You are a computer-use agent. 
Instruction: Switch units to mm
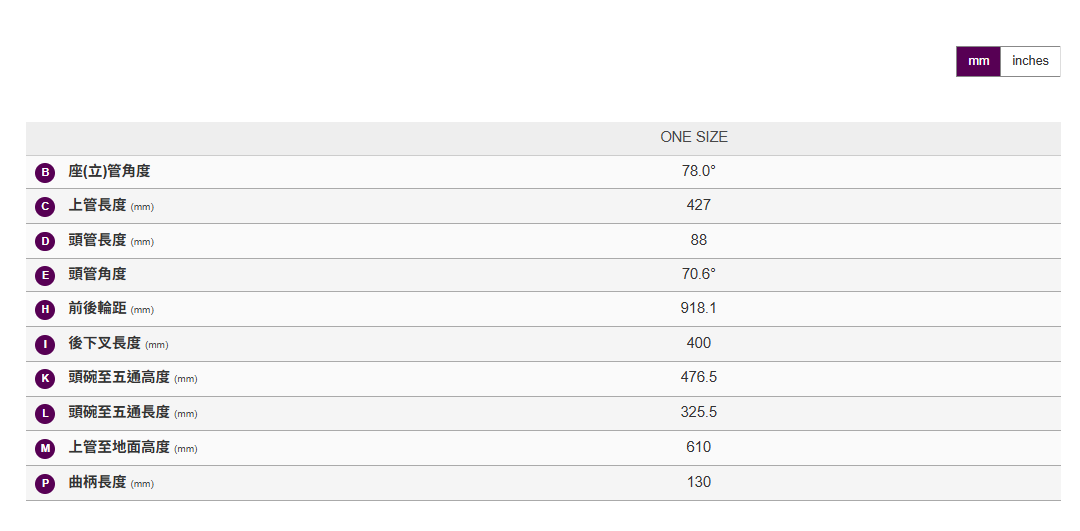pyautogui.click(x=978, y=61)
